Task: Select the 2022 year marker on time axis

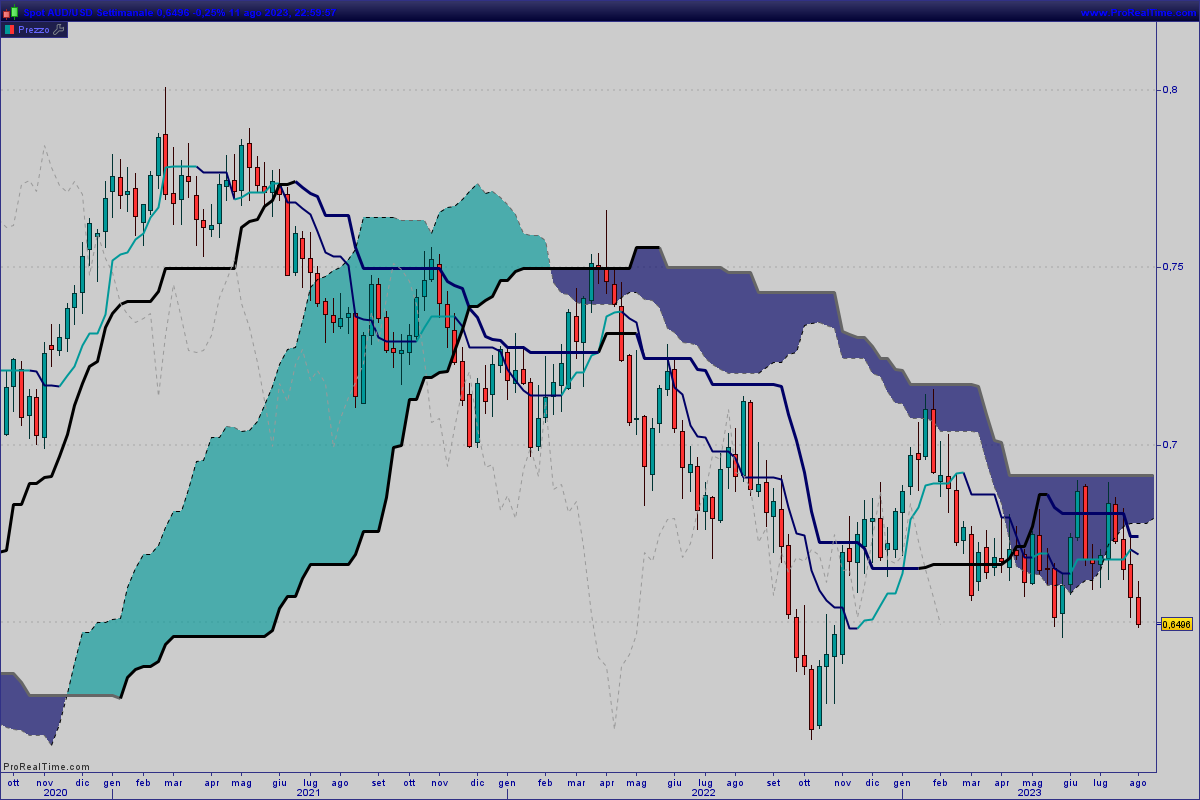Action: tap(703, 792)
